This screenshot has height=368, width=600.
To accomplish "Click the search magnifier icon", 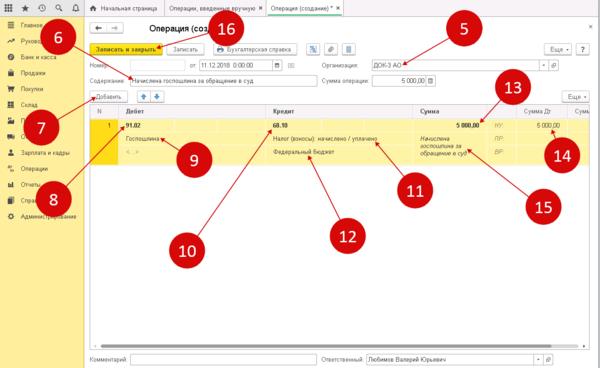I will [x=59, y=8].
